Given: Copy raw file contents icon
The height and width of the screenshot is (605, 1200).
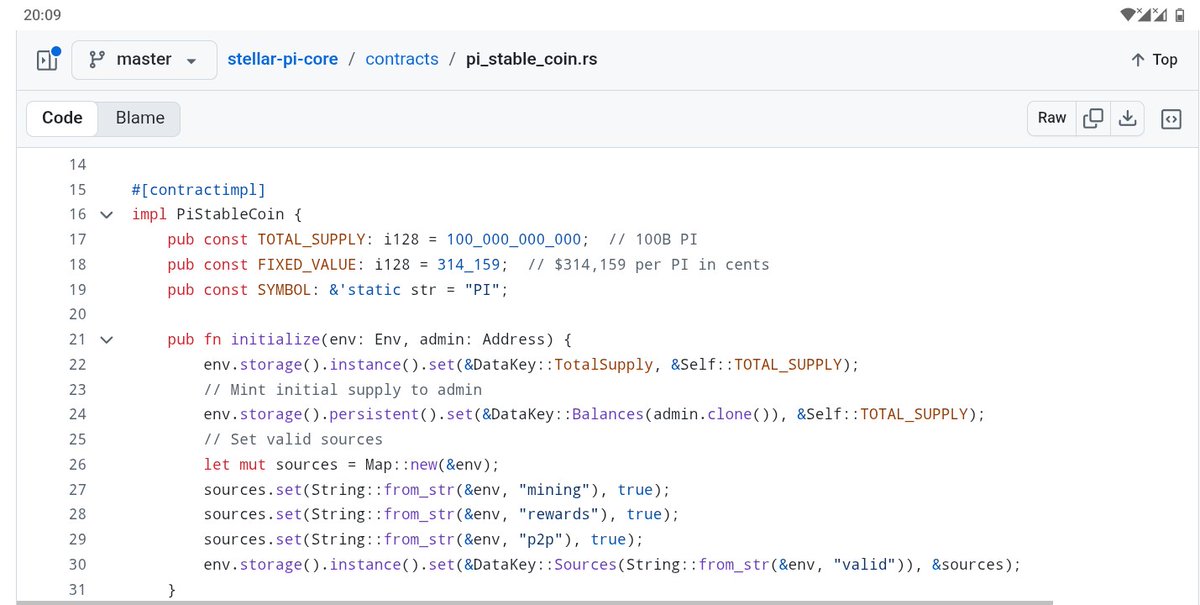Looking at the screenshot, I should 1094,118.
